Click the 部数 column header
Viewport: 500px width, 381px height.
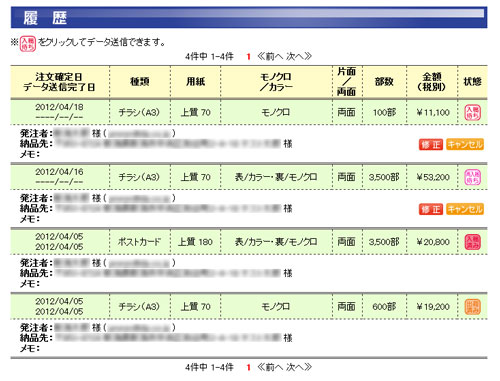click(384, 82)
